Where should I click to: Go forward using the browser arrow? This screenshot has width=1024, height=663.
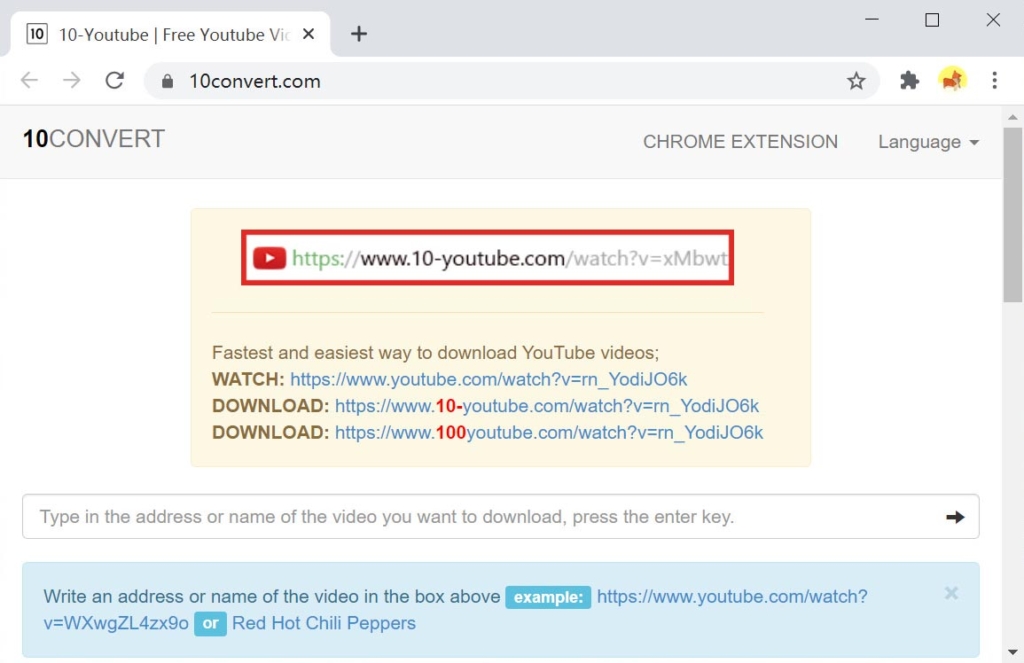tap(72, 80)
